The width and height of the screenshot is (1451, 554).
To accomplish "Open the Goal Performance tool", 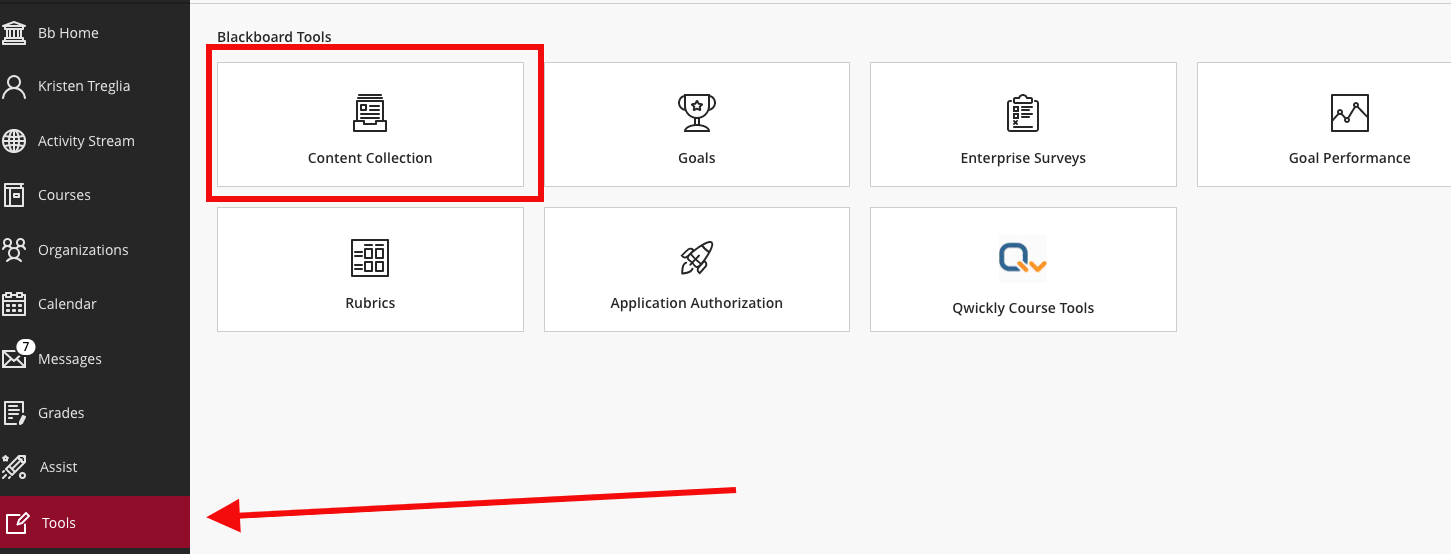I will coord(1324,124).
